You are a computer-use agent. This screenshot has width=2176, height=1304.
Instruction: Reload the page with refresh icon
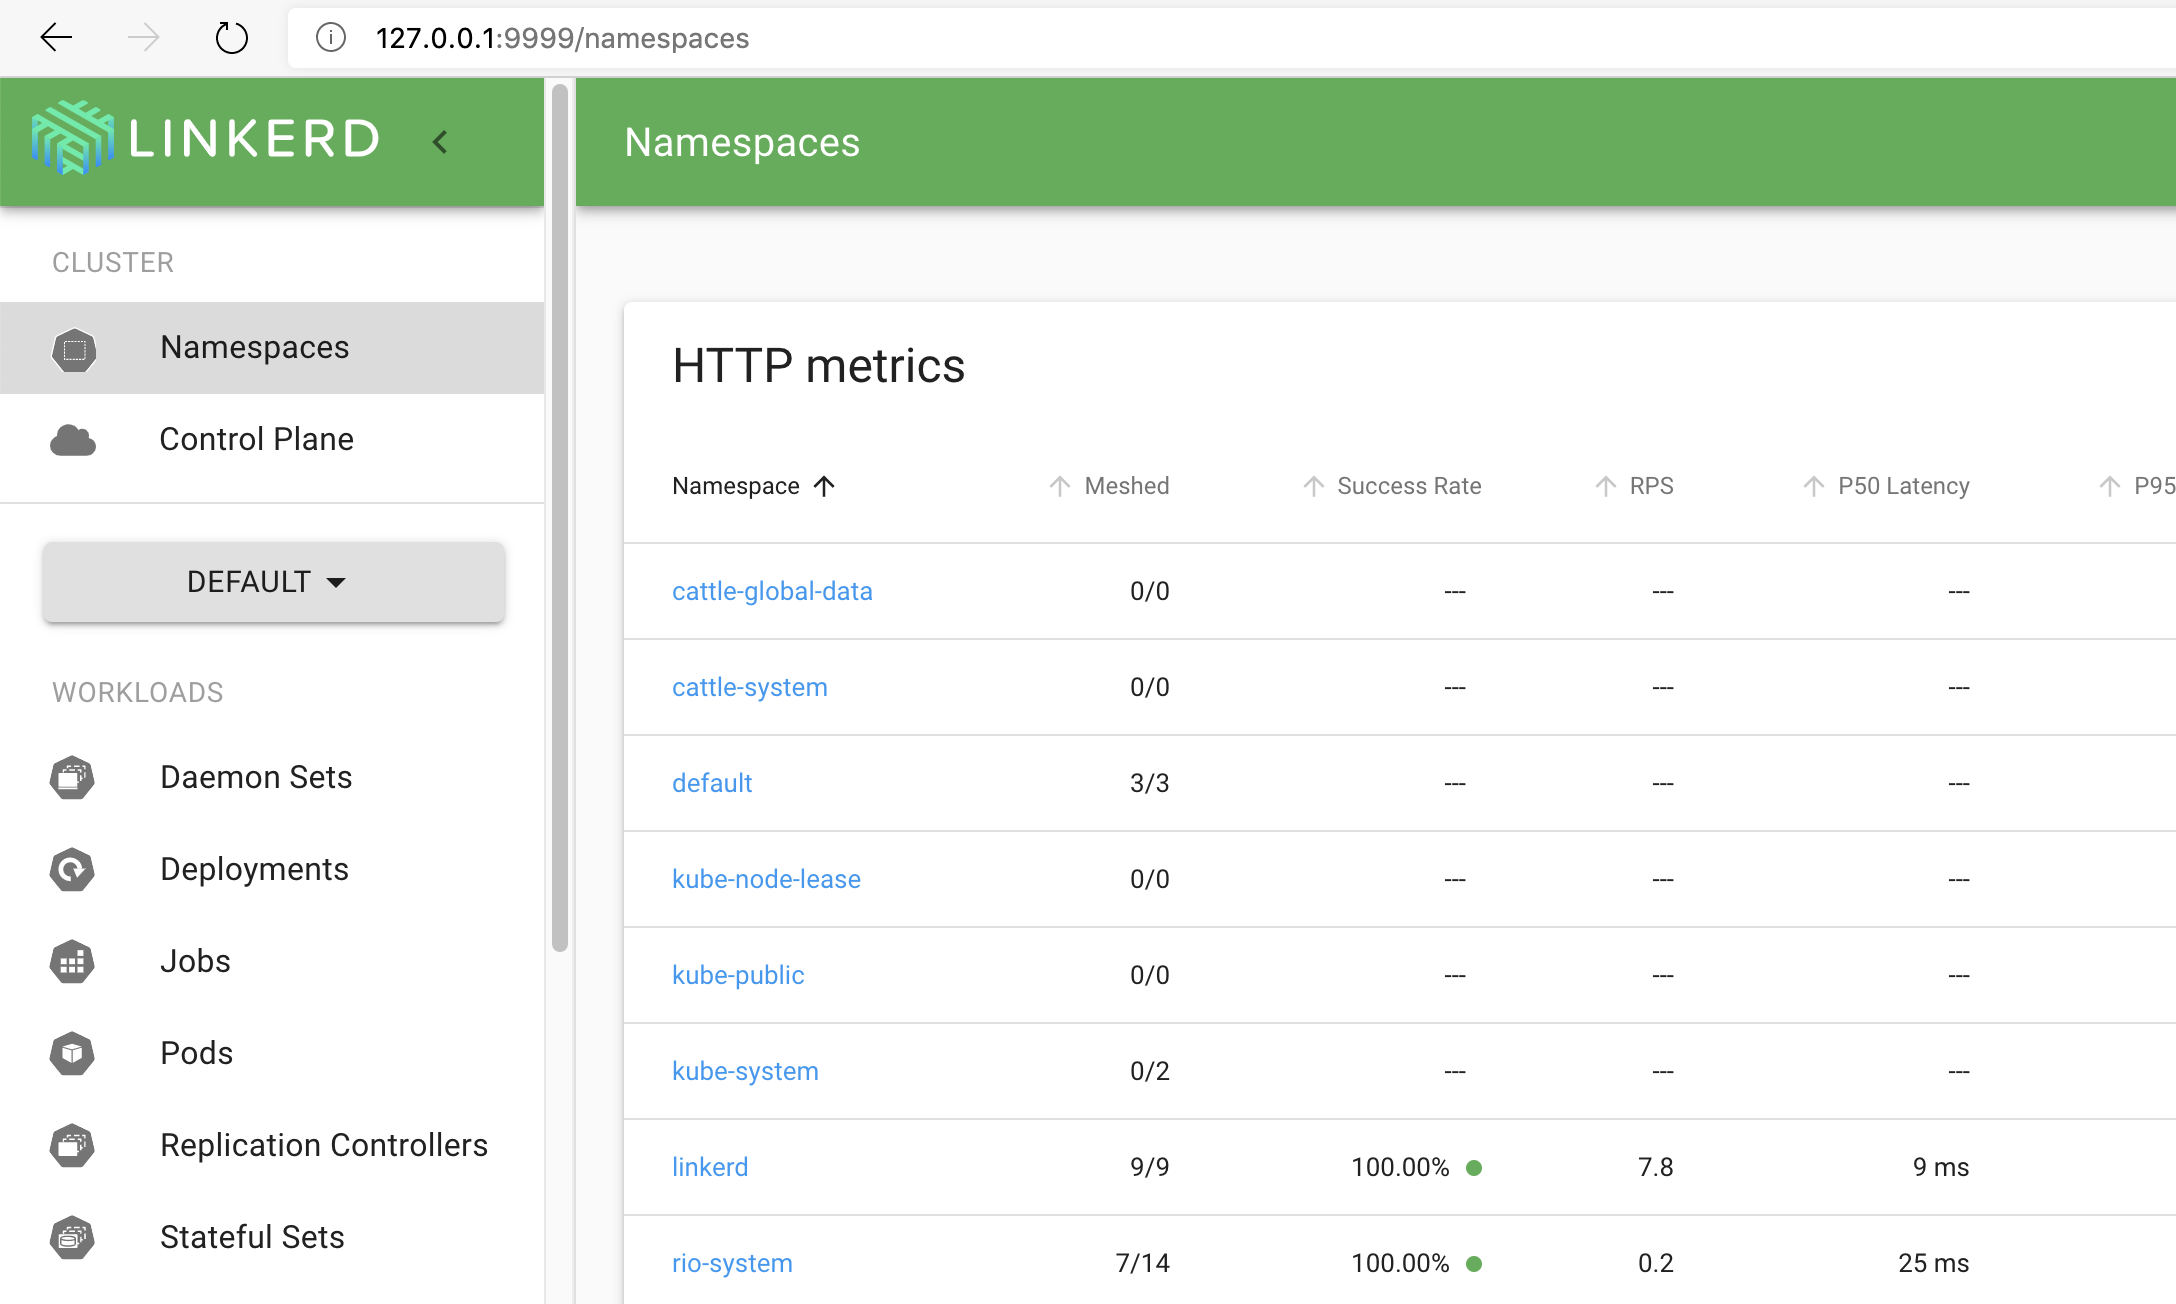coord(231,38)
